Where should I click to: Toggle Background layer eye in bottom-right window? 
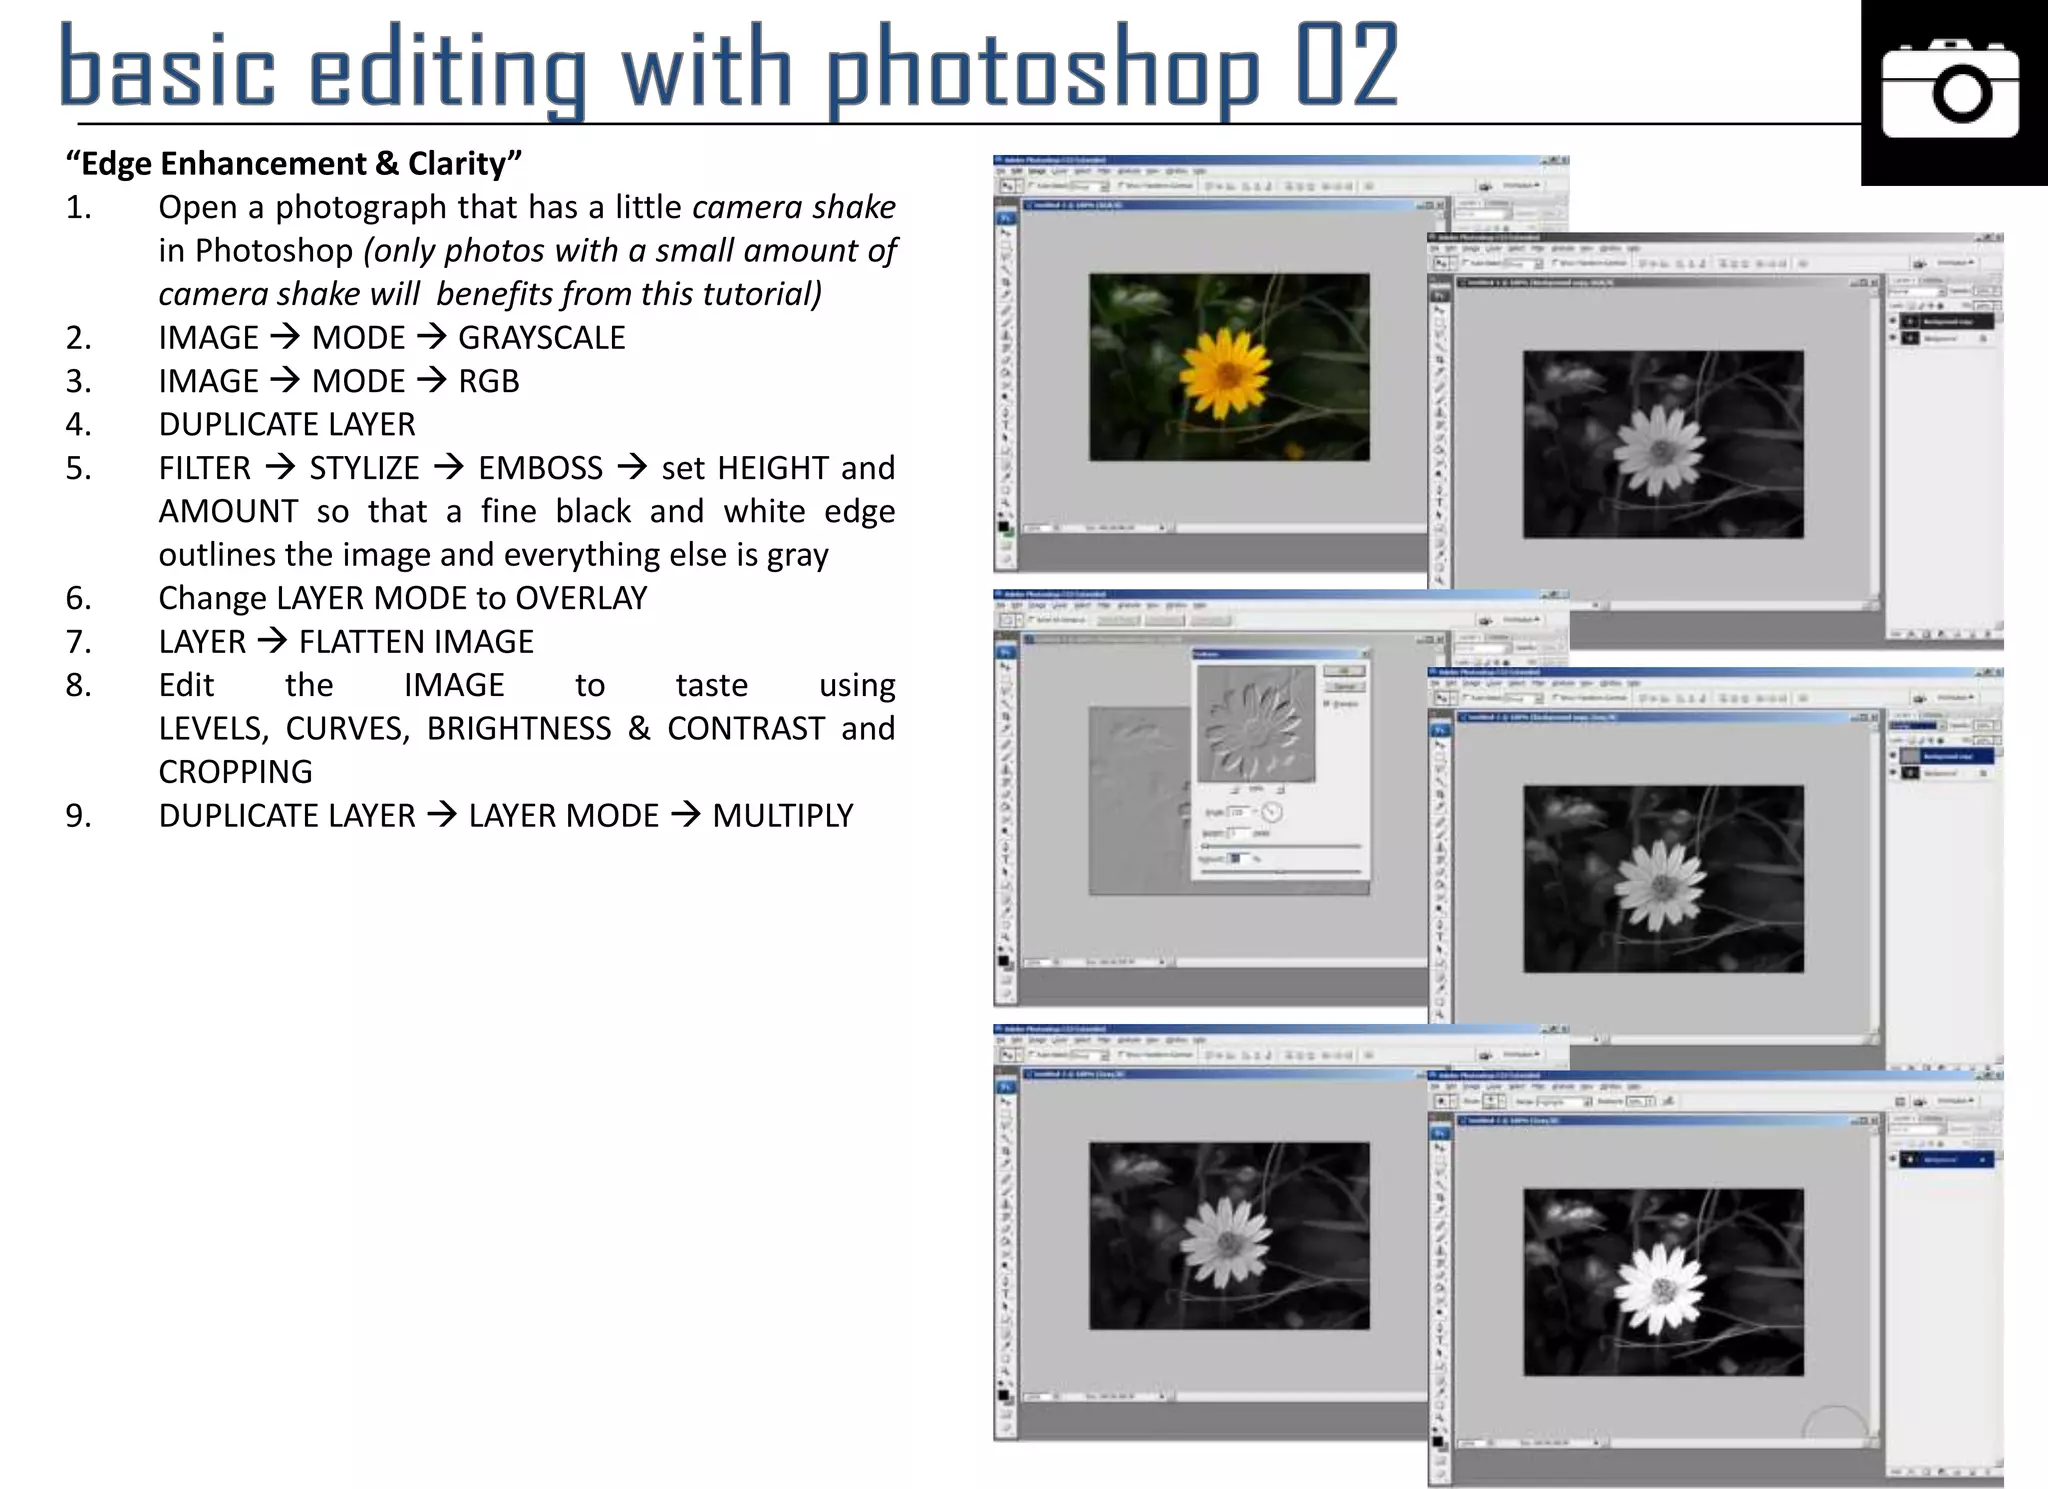1892,1158
